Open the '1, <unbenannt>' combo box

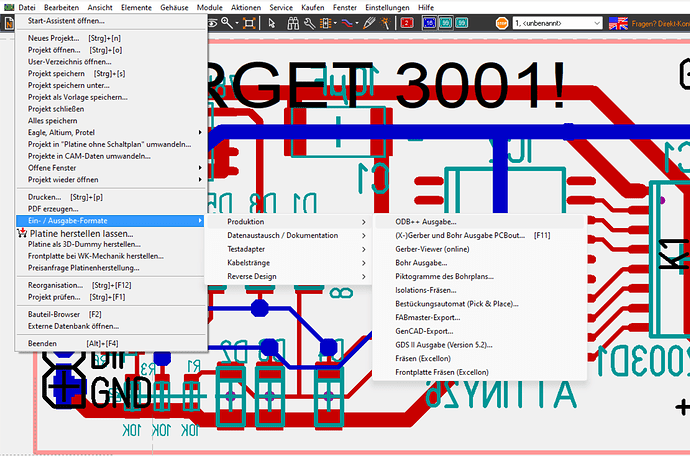pos(557,23)
